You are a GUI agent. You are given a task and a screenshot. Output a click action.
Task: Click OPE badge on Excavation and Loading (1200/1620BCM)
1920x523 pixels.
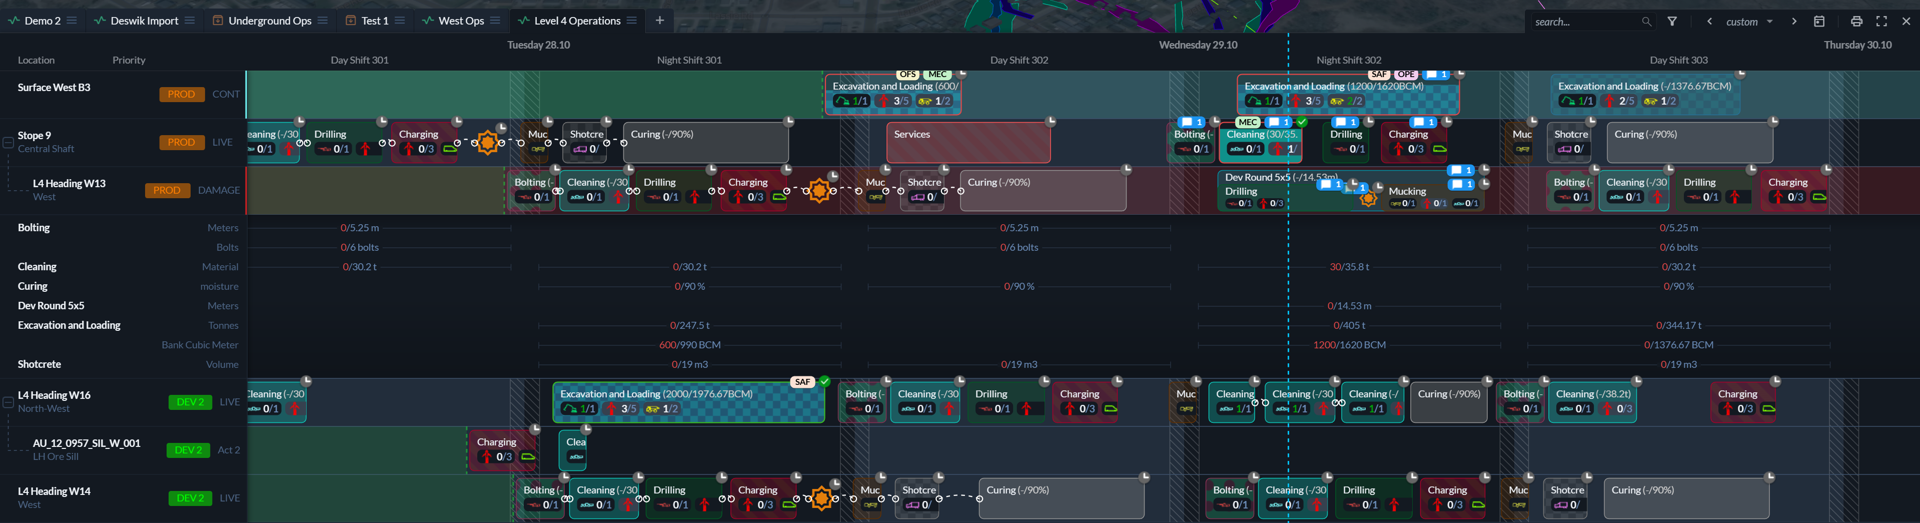pos(1406,74)
